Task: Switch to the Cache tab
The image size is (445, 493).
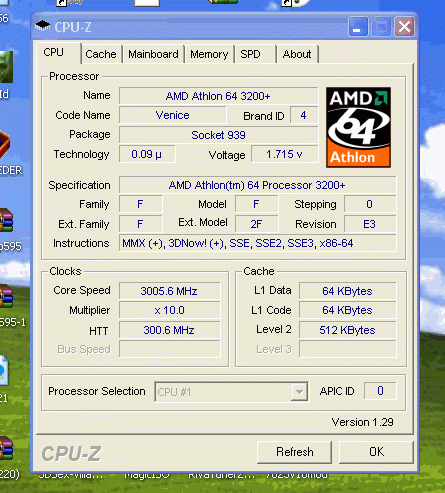Action: pos(101,54)
